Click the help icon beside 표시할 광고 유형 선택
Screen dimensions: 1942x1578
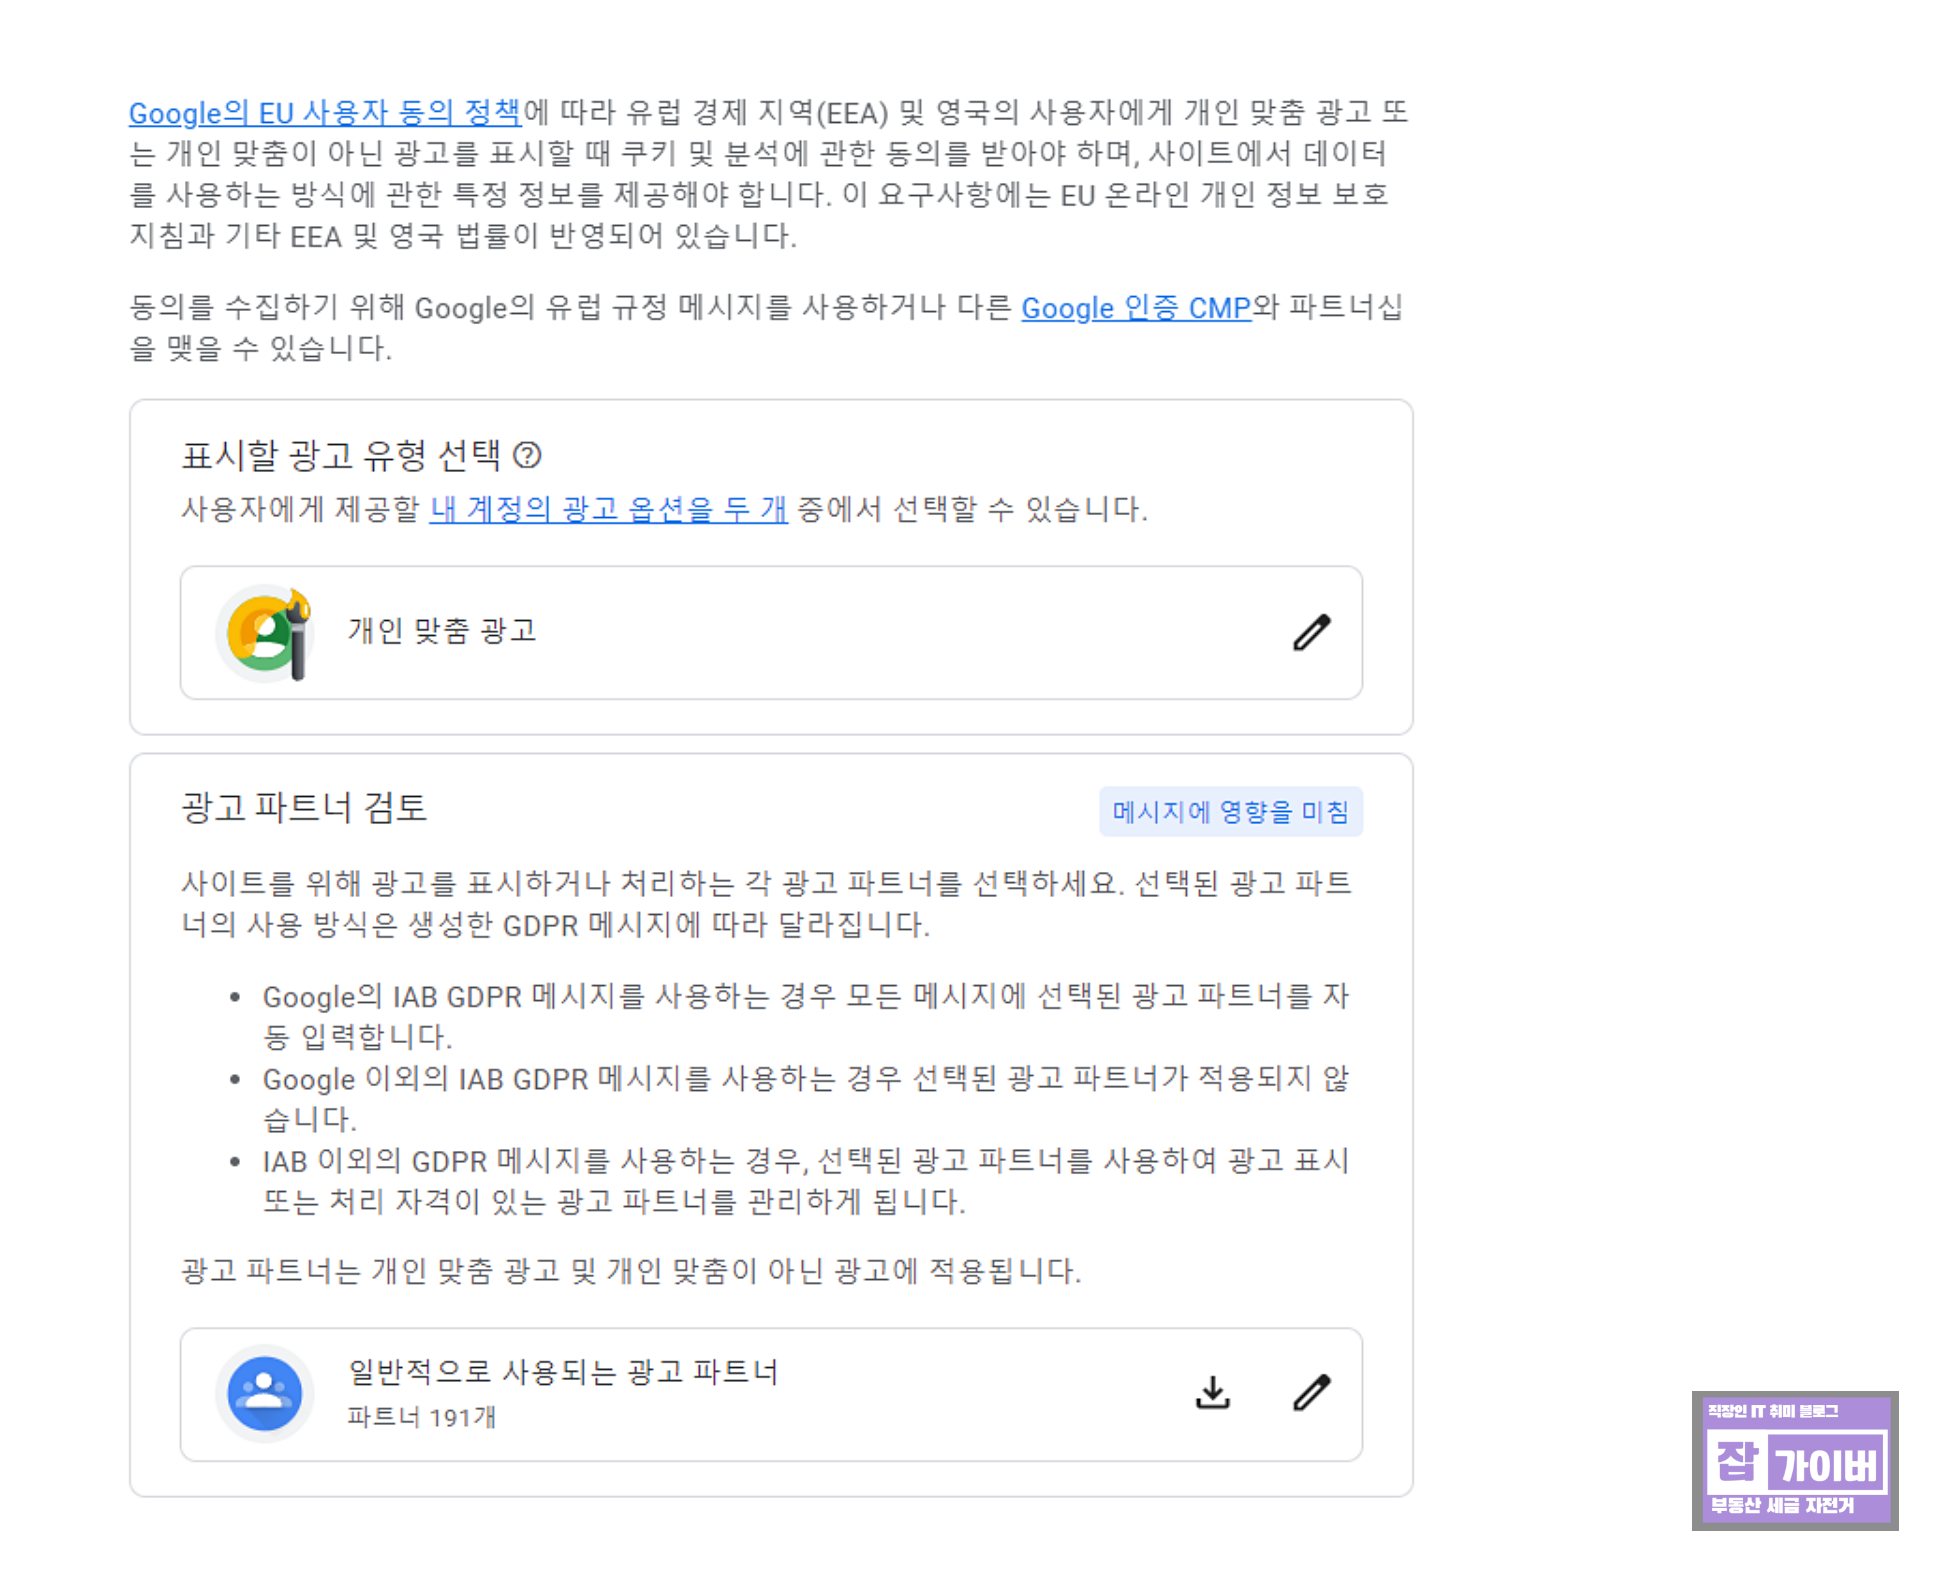(x=527, y=456)
